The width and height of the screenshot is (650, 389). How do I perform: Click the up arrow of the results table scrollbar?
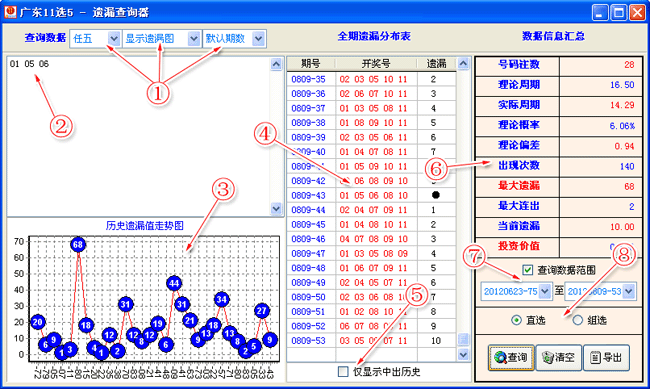[463, 63]
